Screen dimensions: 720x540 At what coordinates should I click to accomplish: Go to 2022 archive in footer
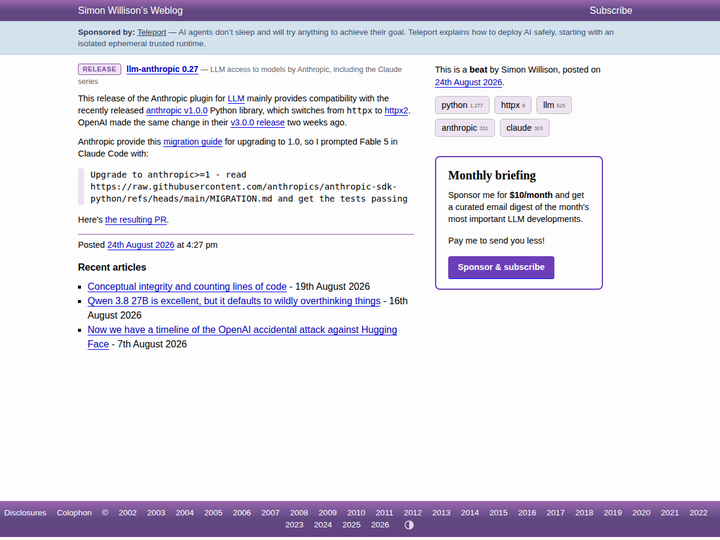tap(698, 513)
